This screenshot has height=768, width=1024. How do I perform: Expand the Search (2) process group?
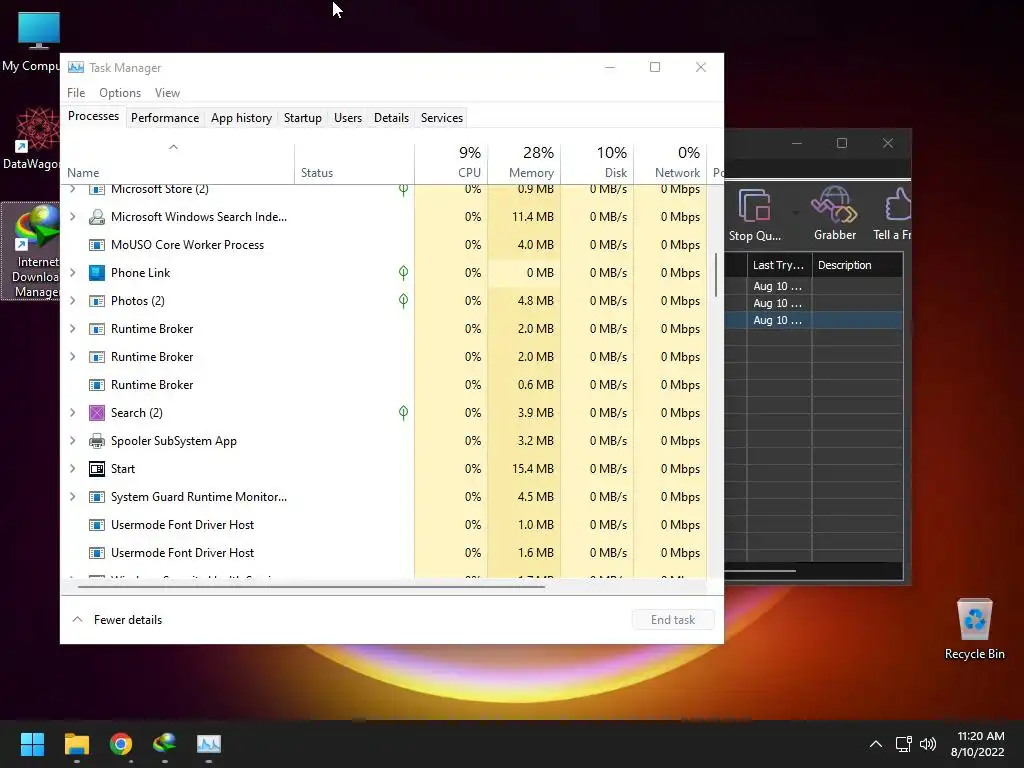(x=72, y=413)
